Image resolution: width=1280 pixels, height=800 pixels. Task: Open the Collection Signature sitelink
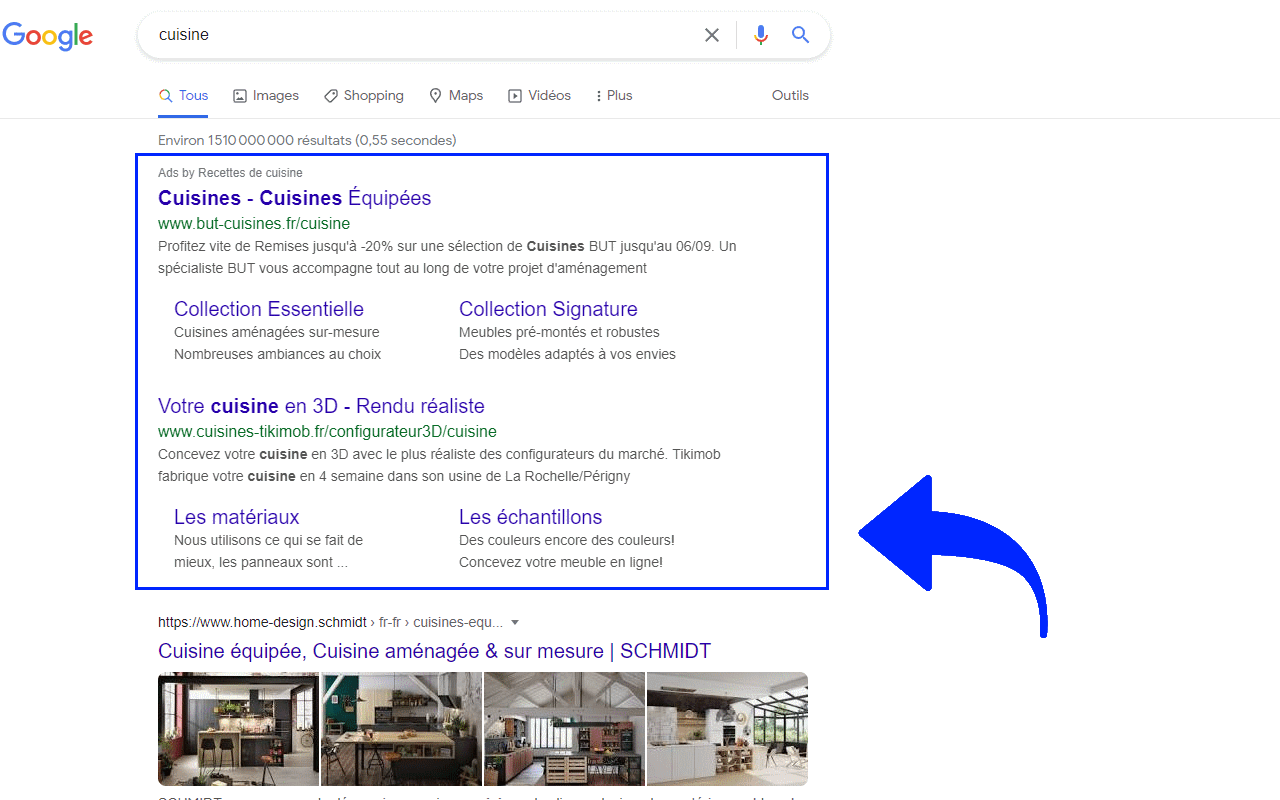(548, 309)
